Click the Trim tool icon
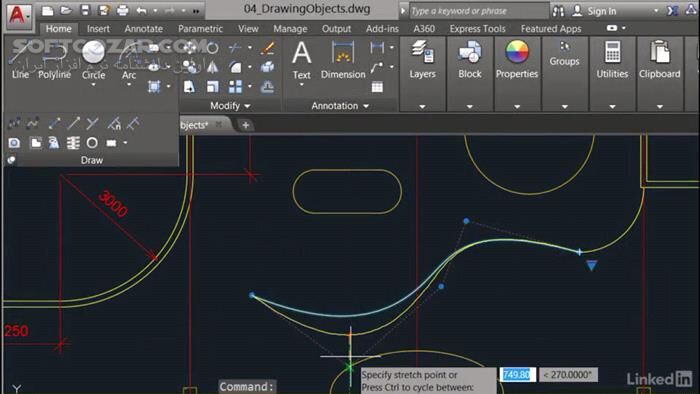This screenshot has height=394, width=700. point(235,47)
